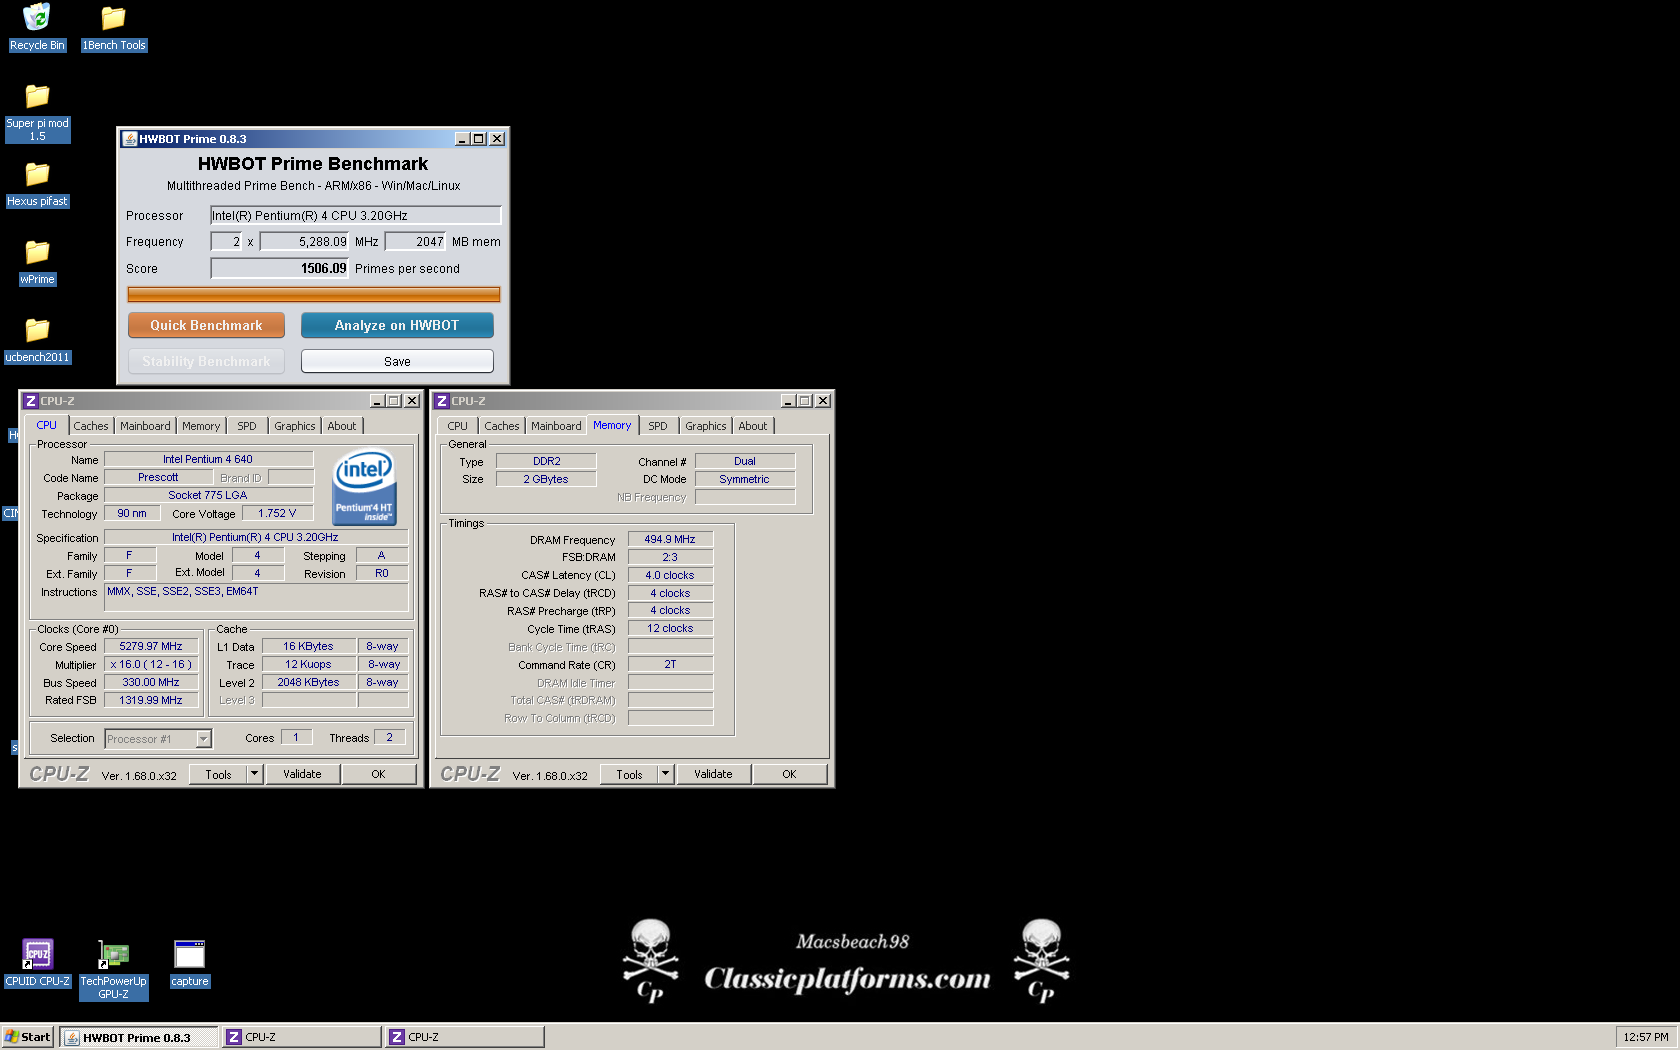Click the orange benchmark progress bar
Screen dimensions: 1680x1050
tap(314, 294)
